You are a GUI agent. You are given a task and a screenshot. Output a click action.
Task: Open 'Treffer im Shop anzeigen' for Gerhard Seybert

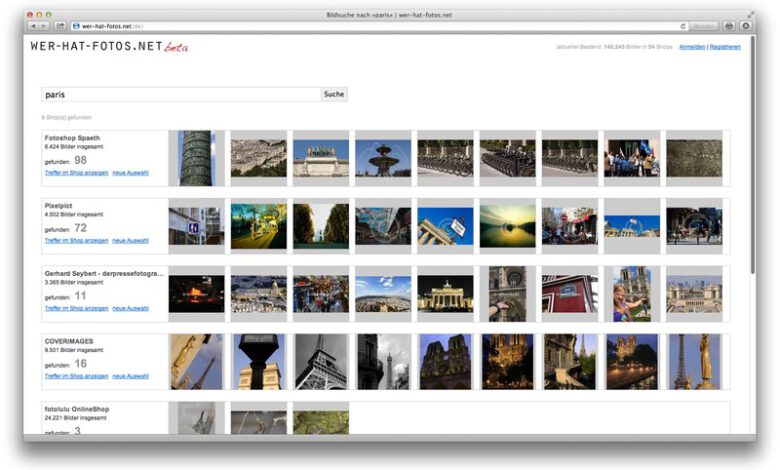pos(77,308)
